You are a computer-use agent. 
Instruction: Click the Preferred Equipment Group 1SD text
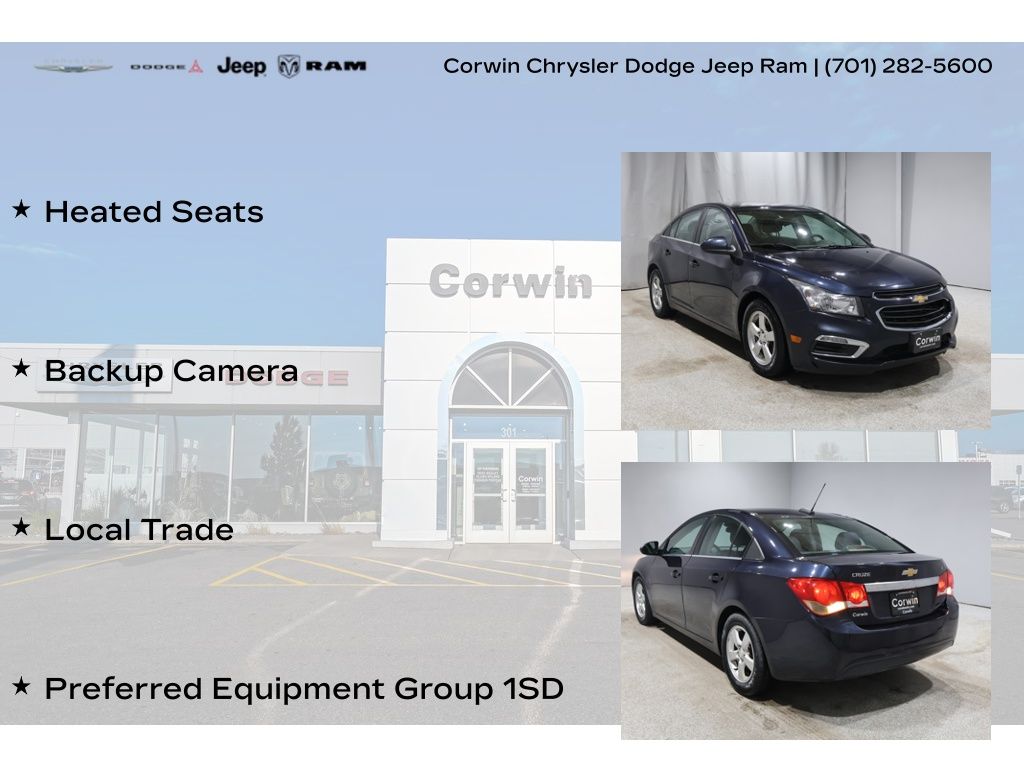[304, 689]
